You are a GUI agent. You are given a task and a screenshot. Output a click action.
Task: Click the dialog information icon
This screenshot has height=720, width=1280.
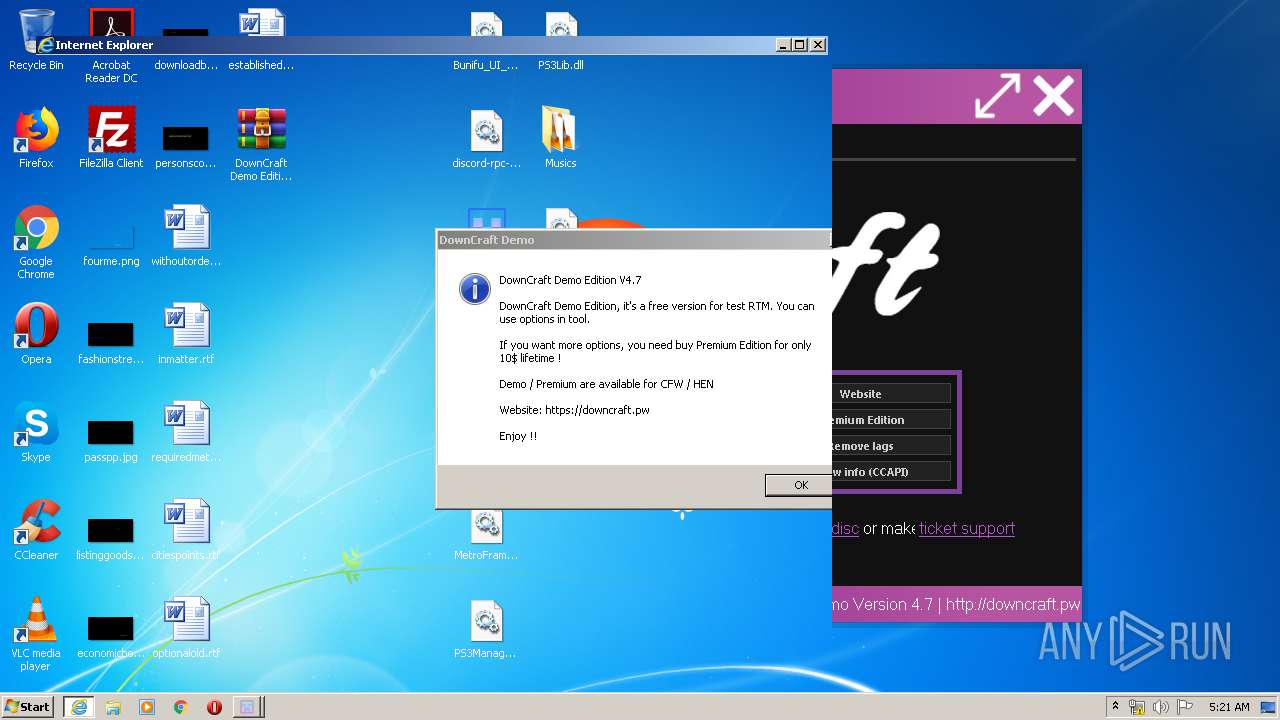474,288
